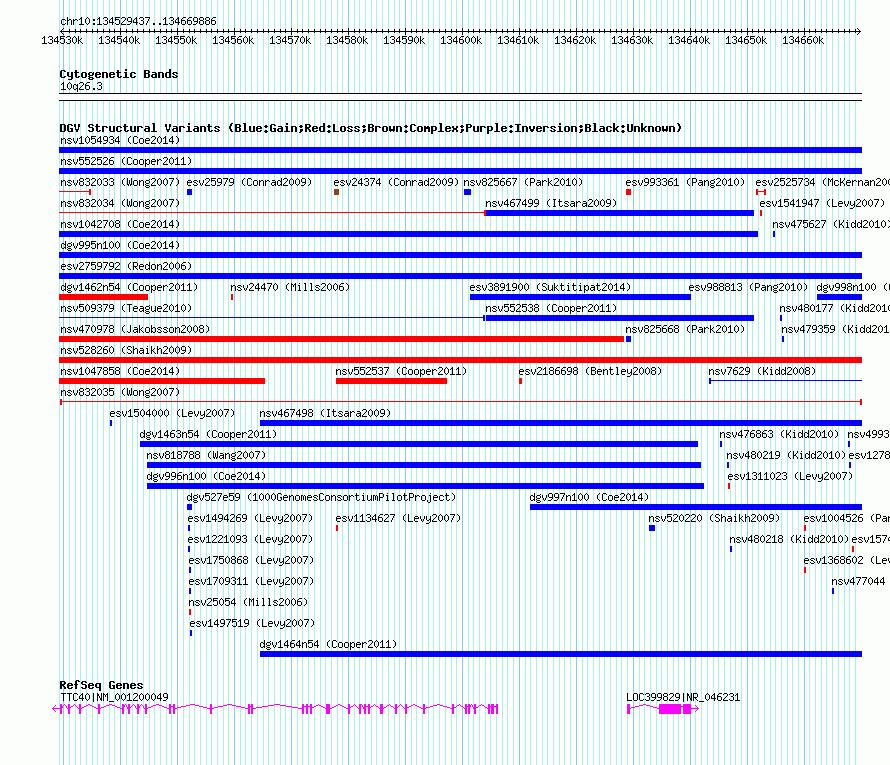This screenshot has height=765, width=890.
Task: Click the esv2759792 (Redon2006) label
Action: click(x=126, y=266)
